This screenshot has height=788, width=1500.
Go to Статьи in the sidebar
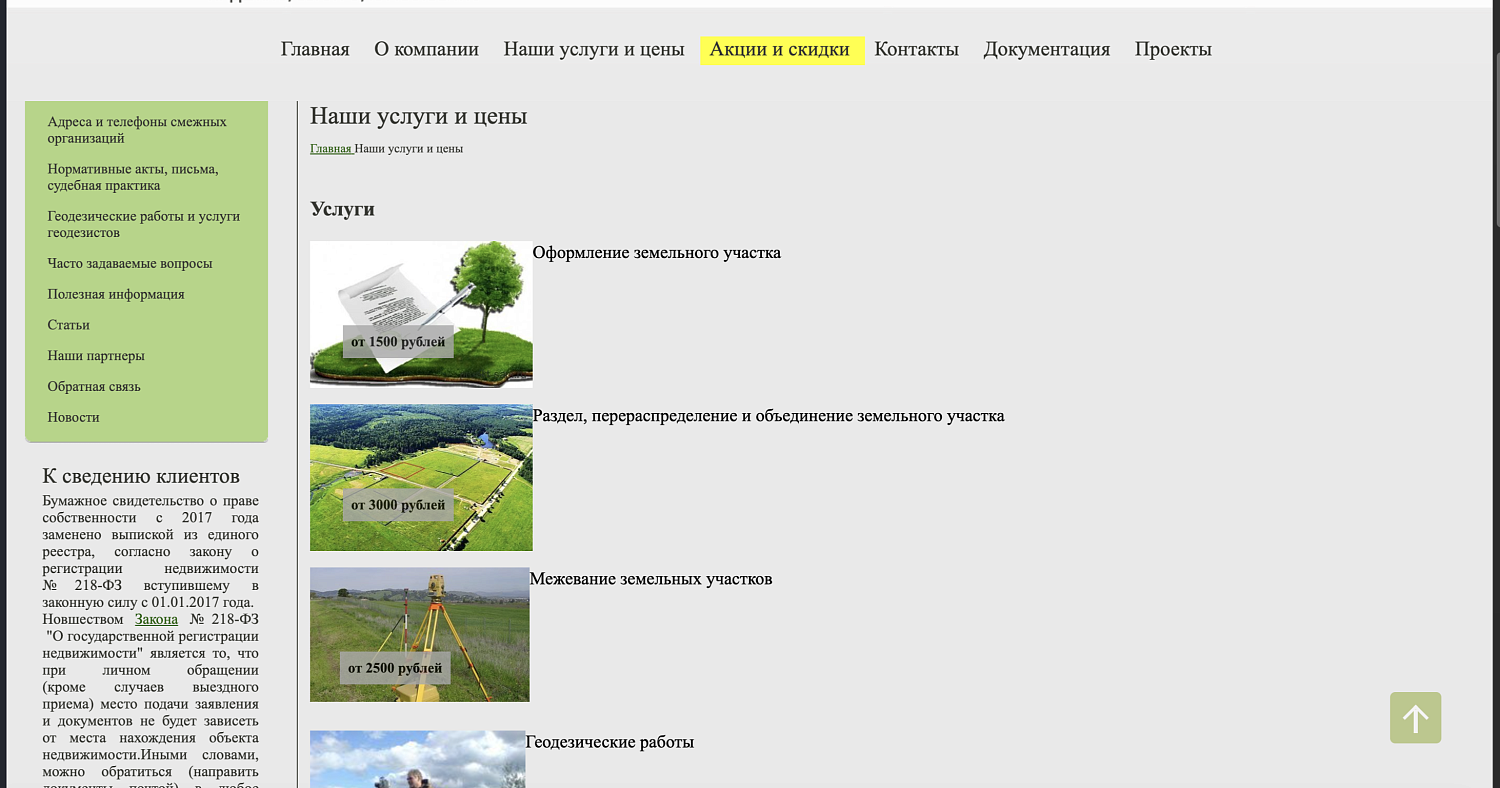point(69,325)
